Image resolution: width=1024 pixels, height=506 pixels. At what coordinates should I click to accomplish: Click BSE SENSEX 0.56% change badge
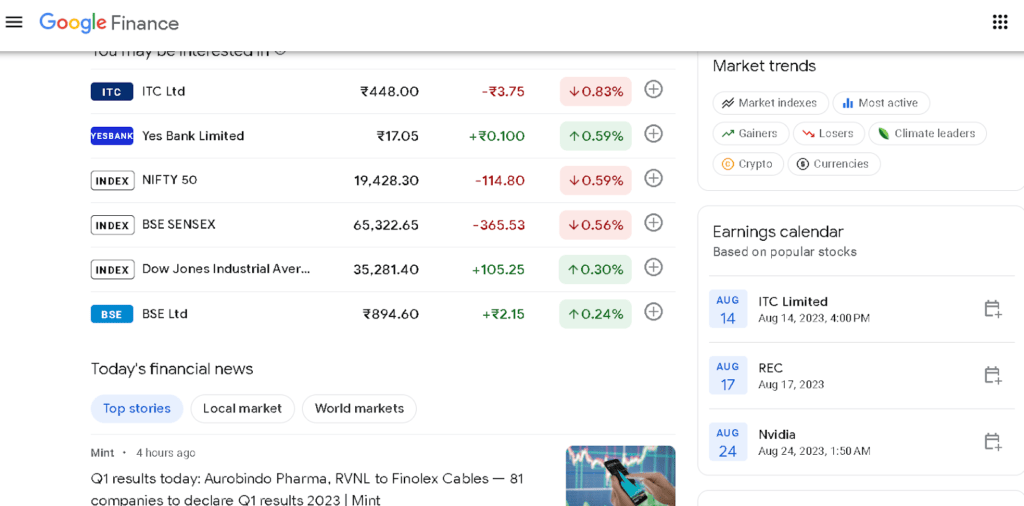(x=596, y=225)
